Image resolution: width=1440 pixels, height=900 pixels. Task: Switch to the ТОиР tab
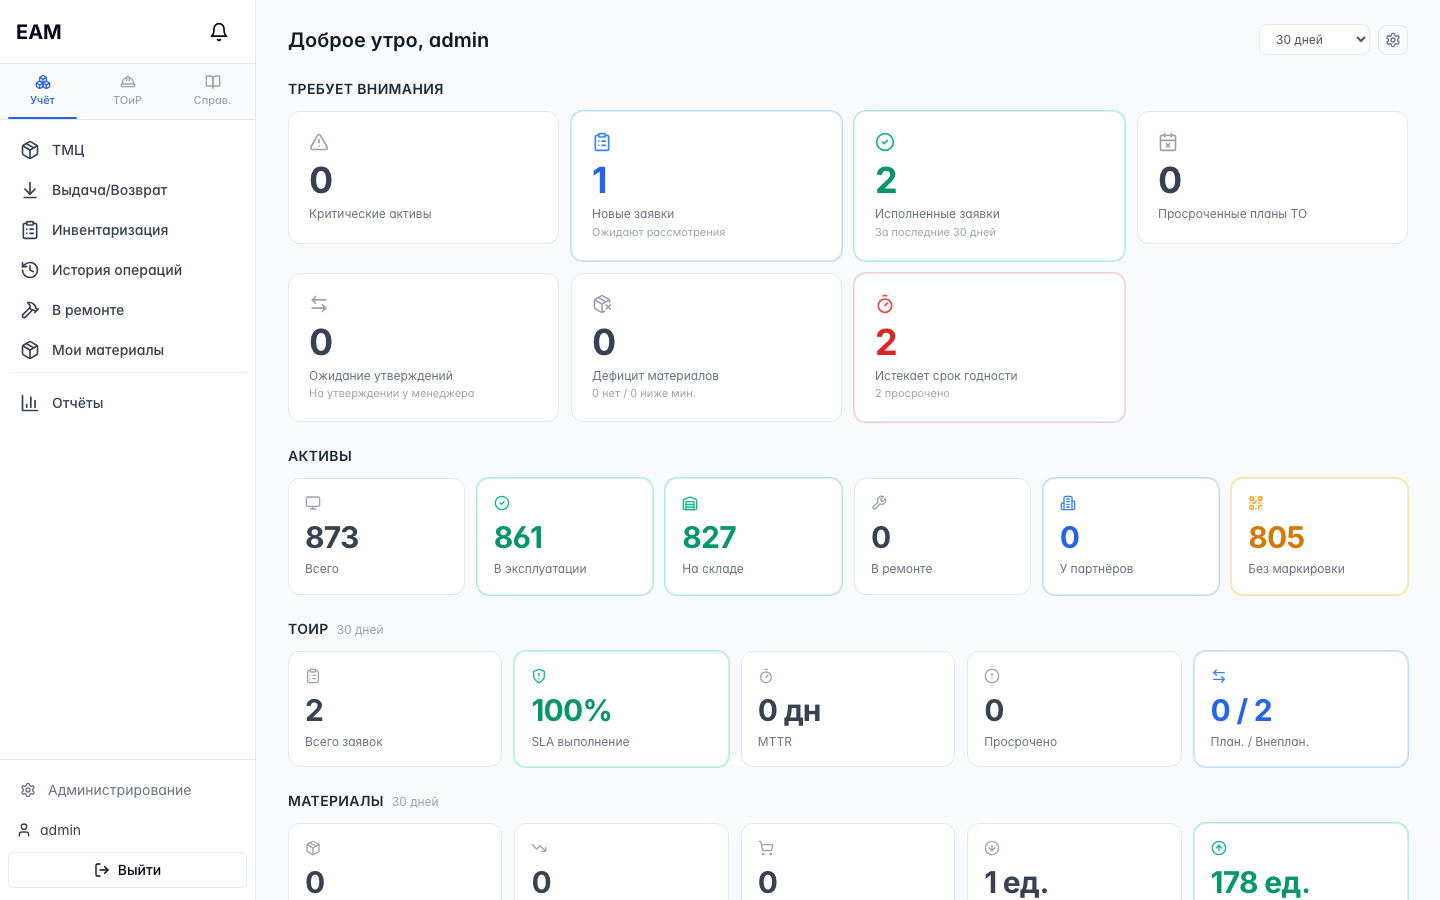pos(127,91)
